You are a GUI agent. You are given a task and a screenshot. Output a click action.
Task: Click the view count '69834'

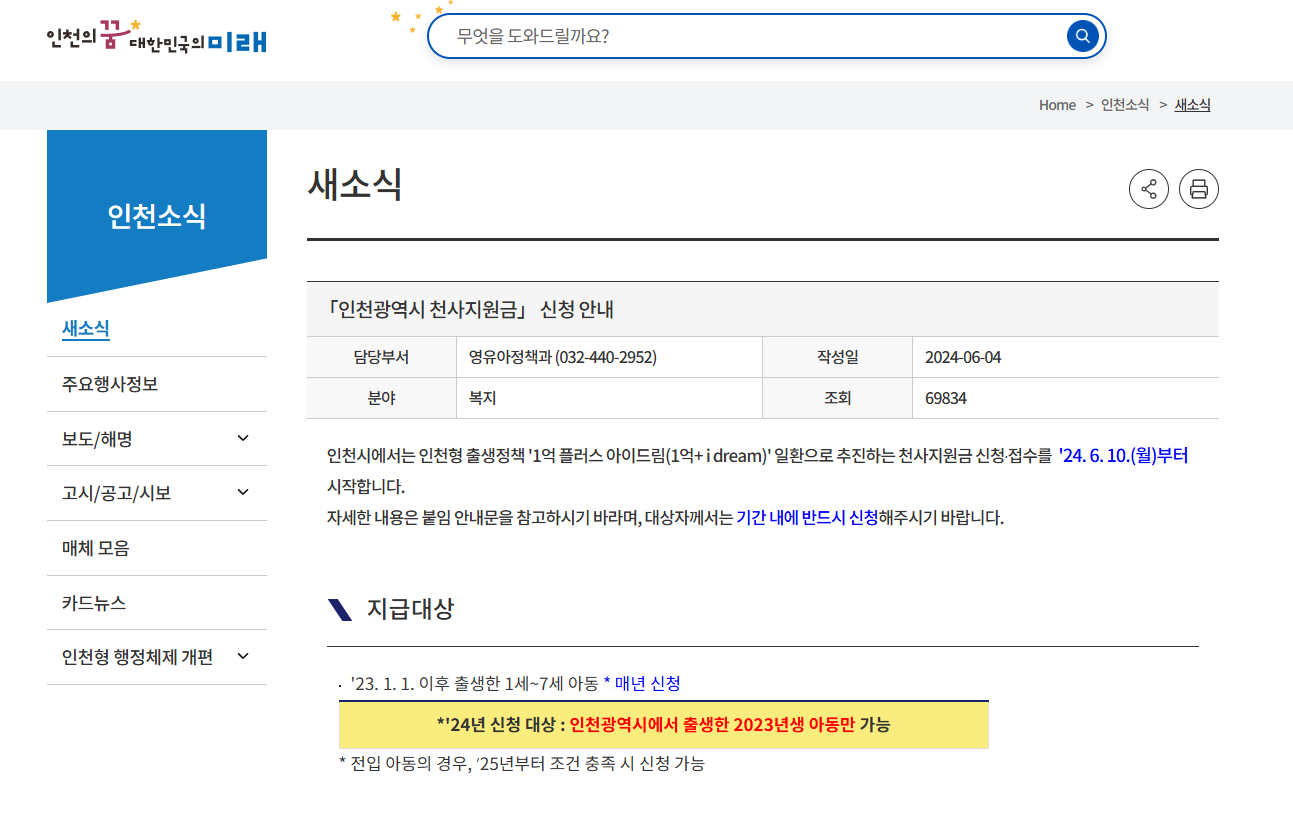tap(946, 398)
